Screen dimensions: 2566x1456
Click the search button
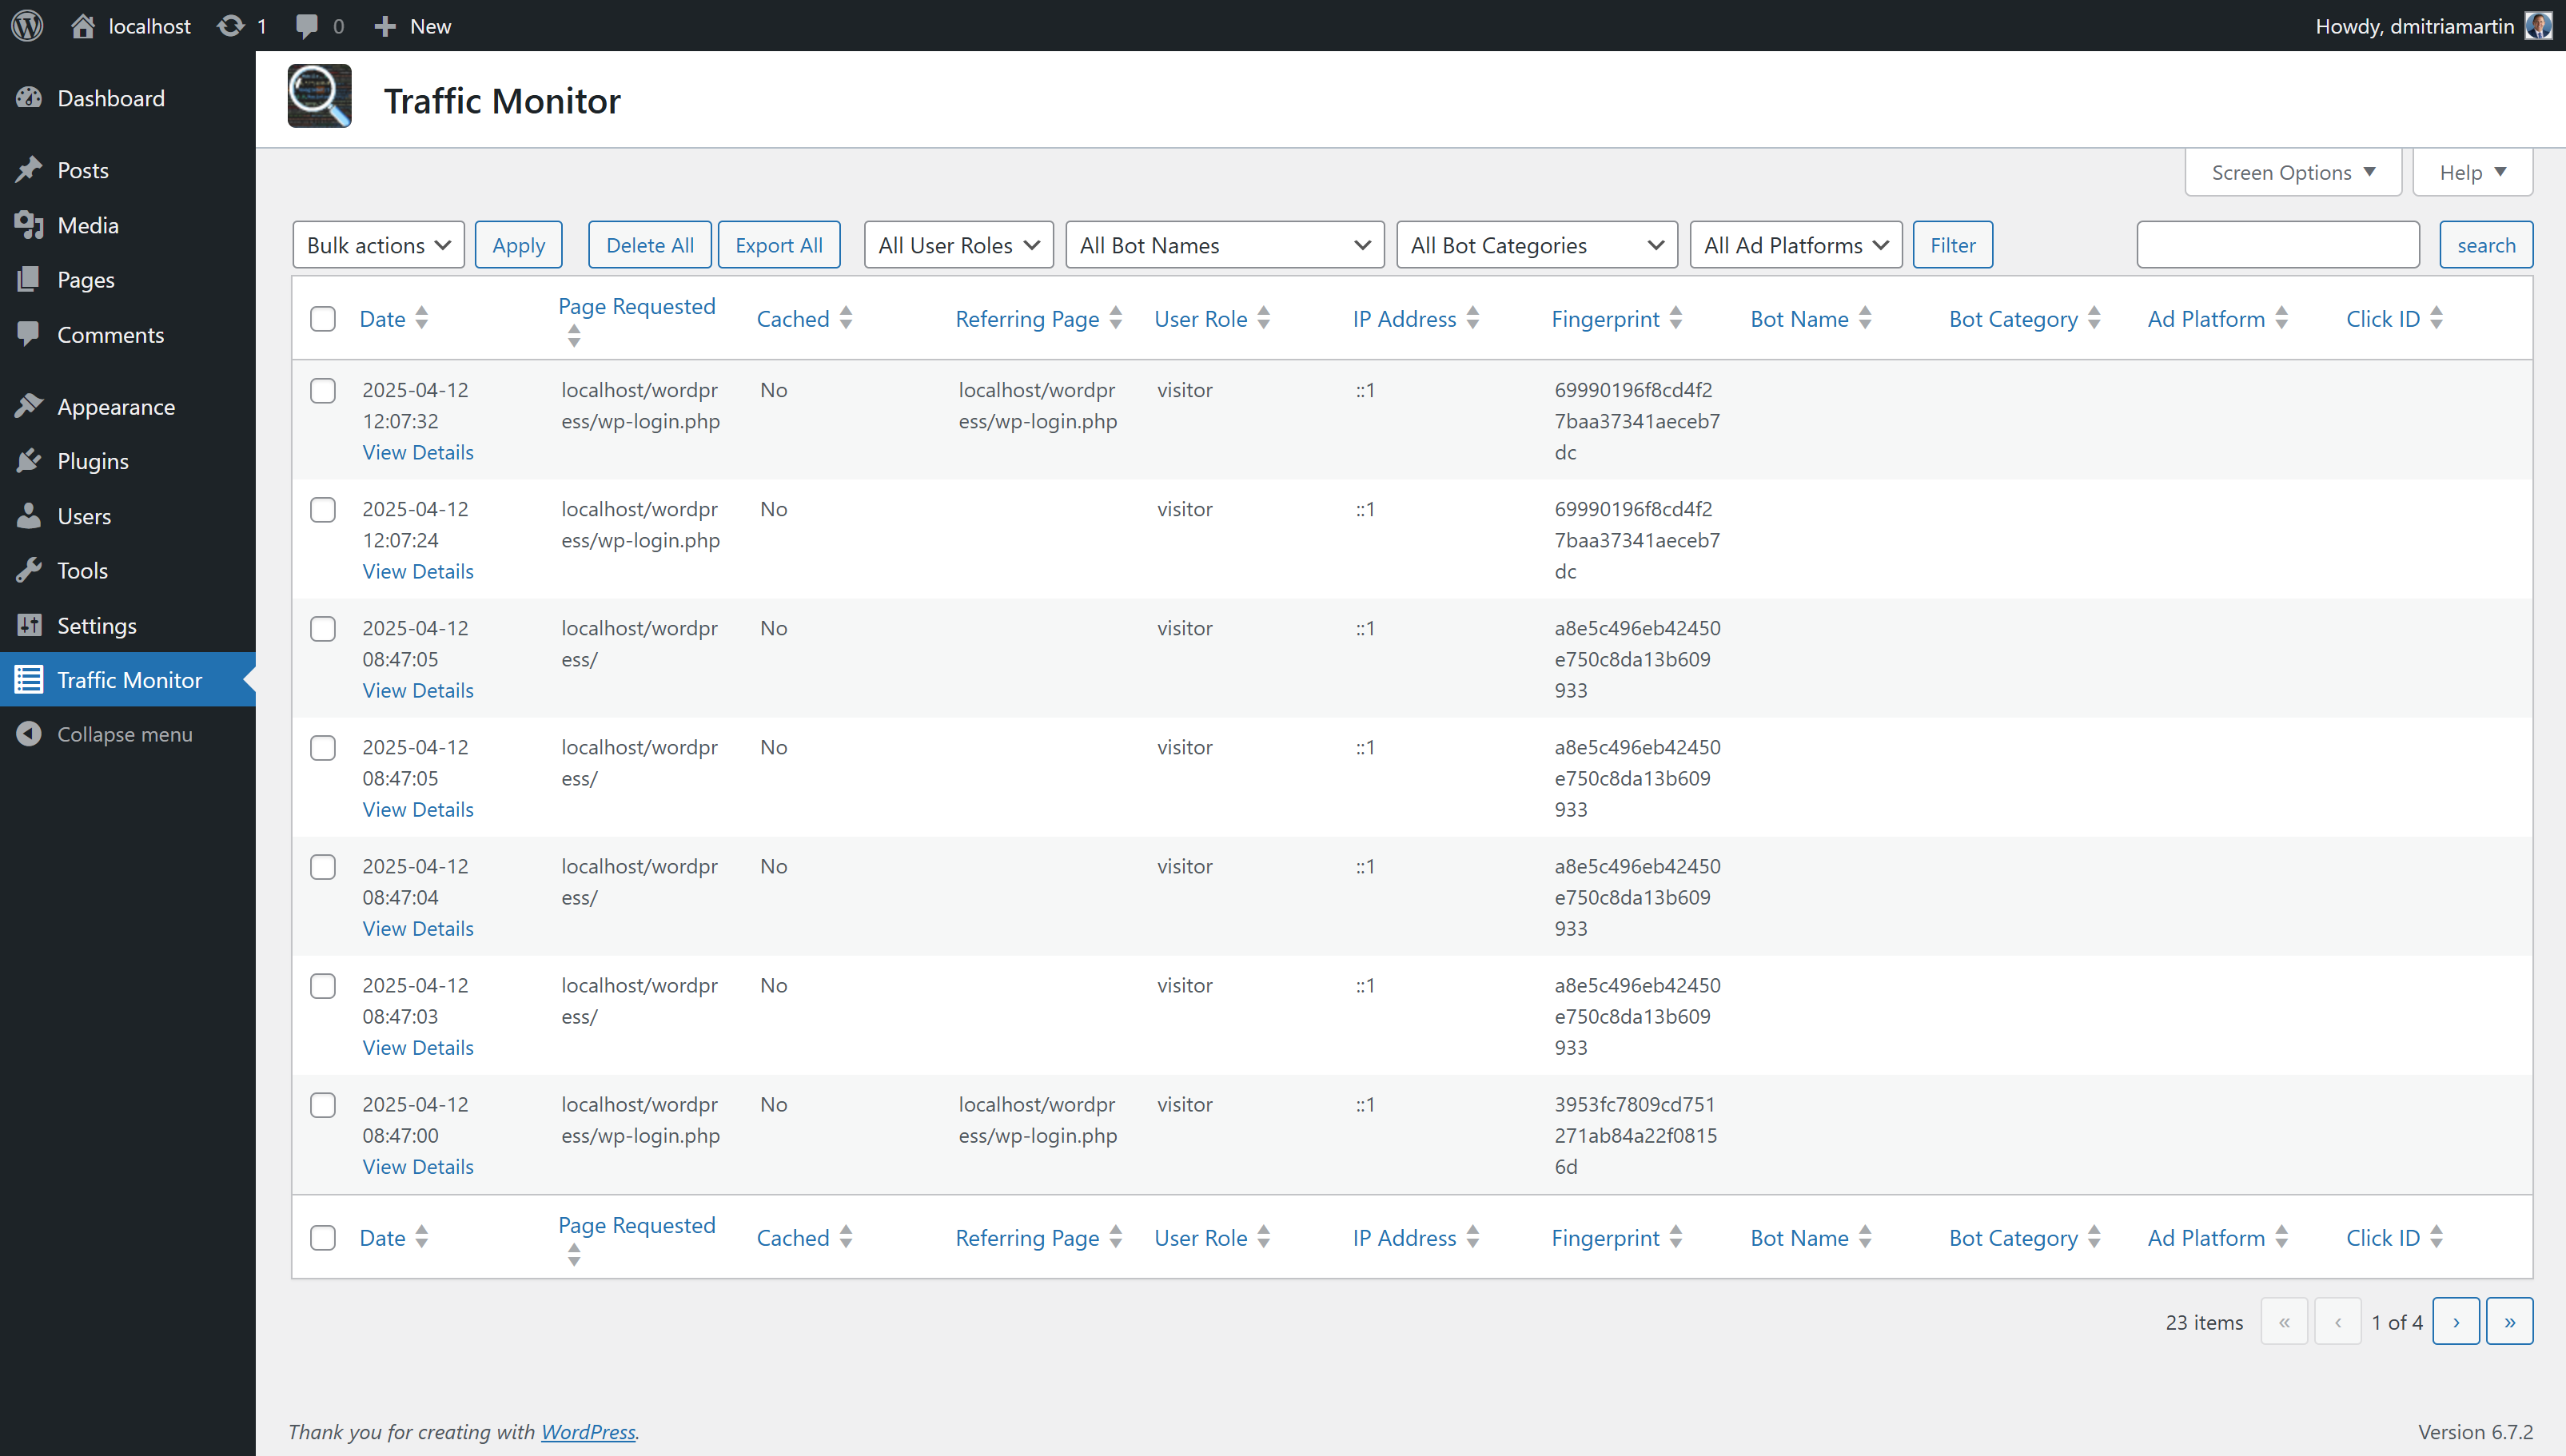coord(2486,245)
